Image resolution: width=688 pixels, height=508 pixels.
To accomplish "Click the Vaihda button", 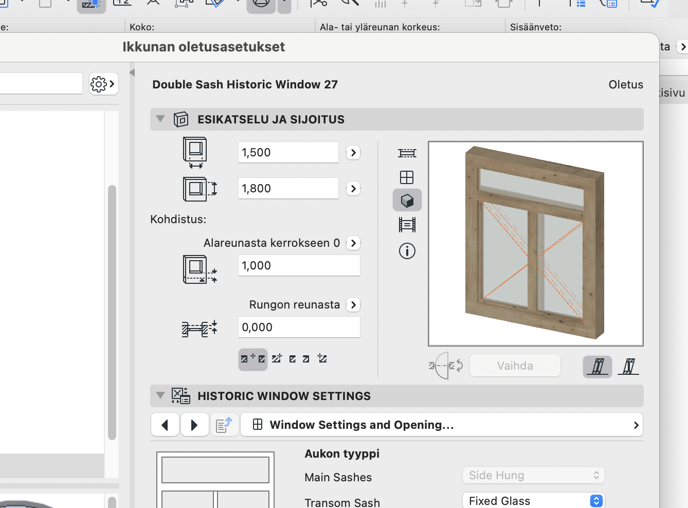I will point(515,366).
